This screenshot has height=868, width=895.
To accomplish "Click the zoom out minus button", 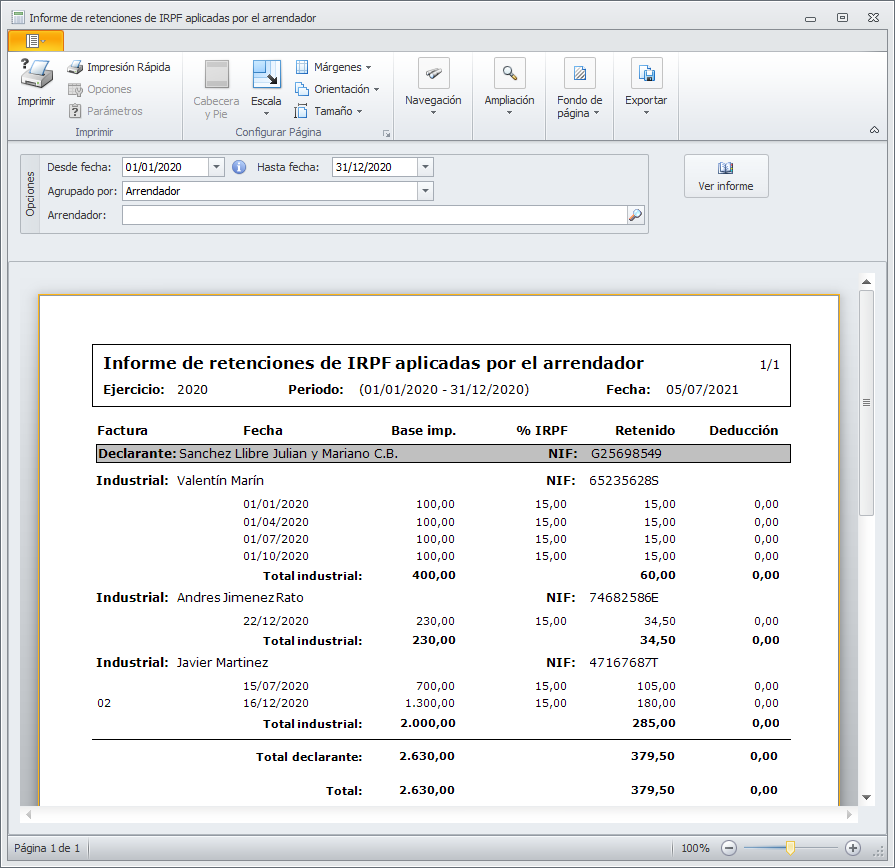I will click(x=729, y=848).
